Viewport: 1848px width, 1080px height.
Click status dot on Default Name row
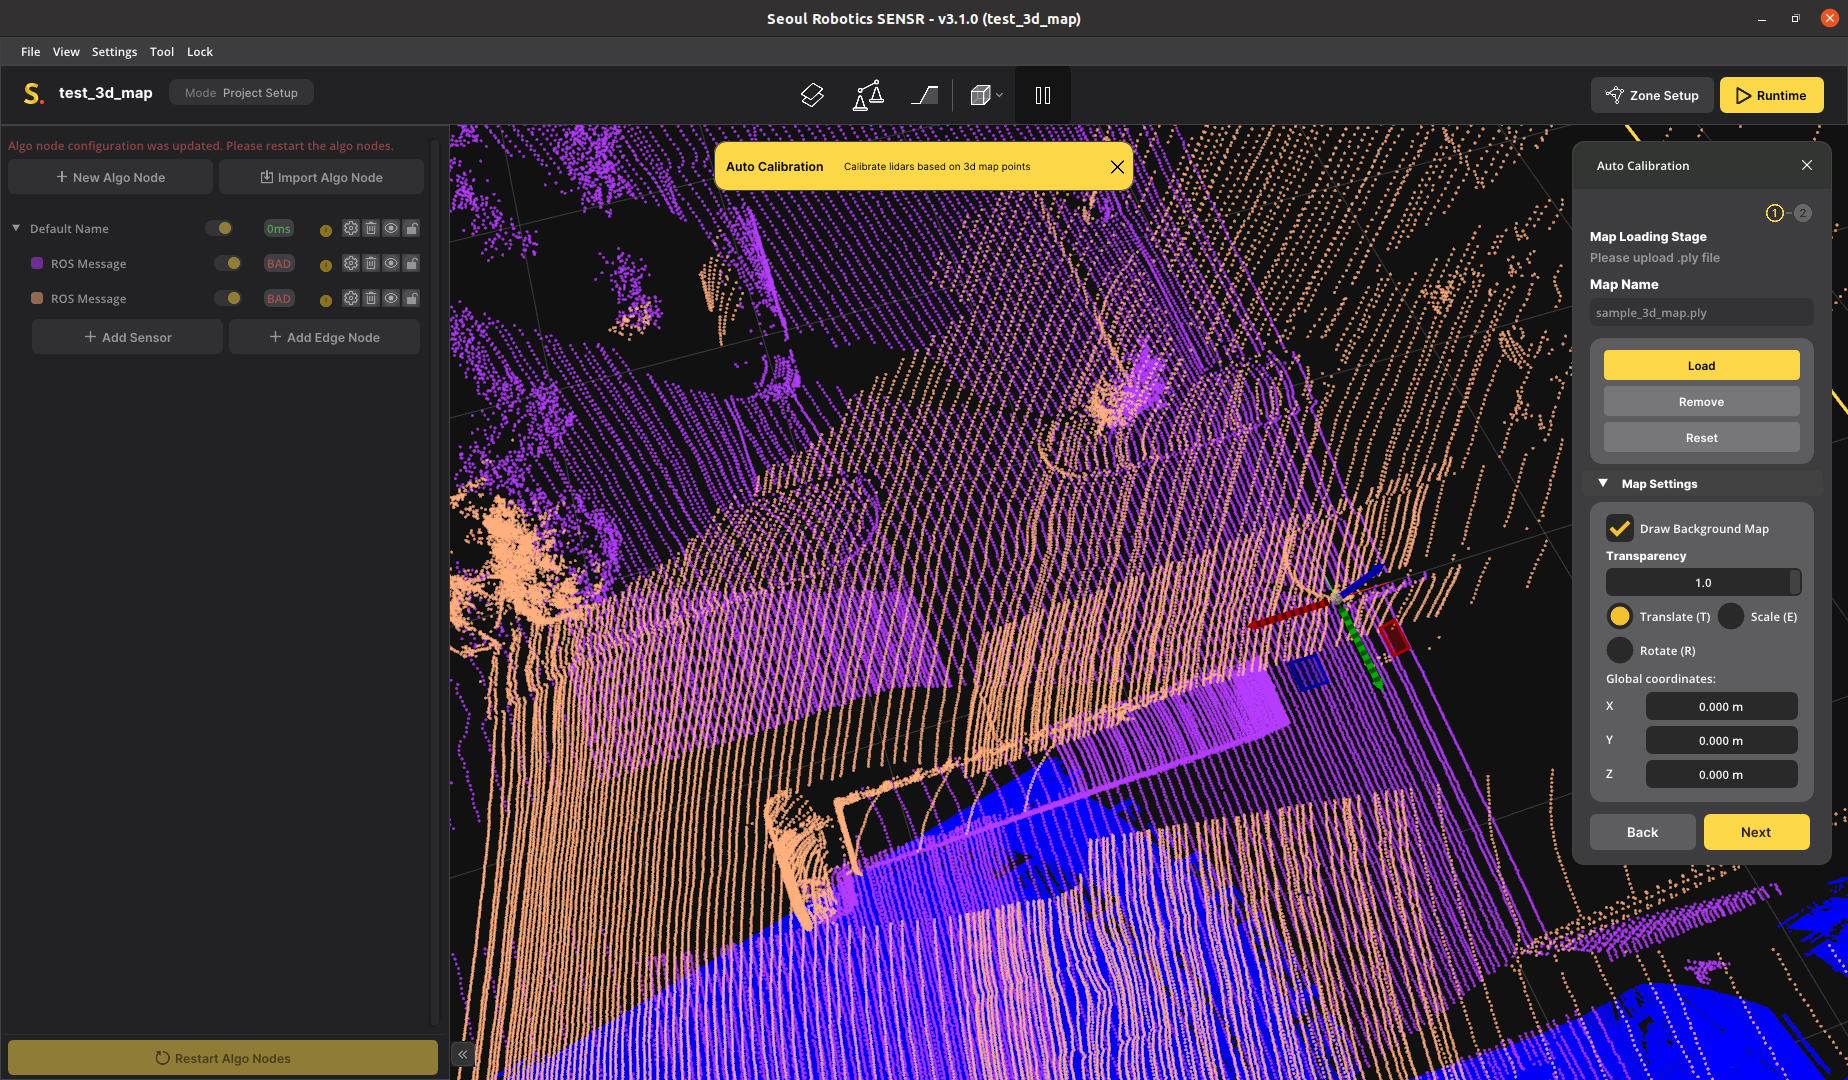click(x=325, y=230)
